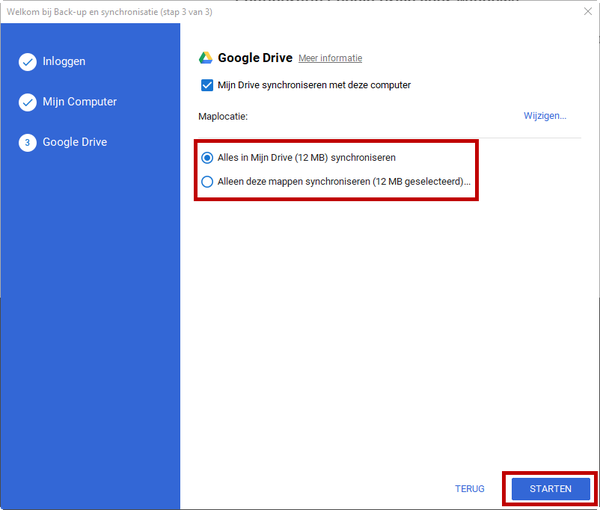The image size is (600, 510).
Task: Click the Google Drive heading text
Action: pos(255,58)
